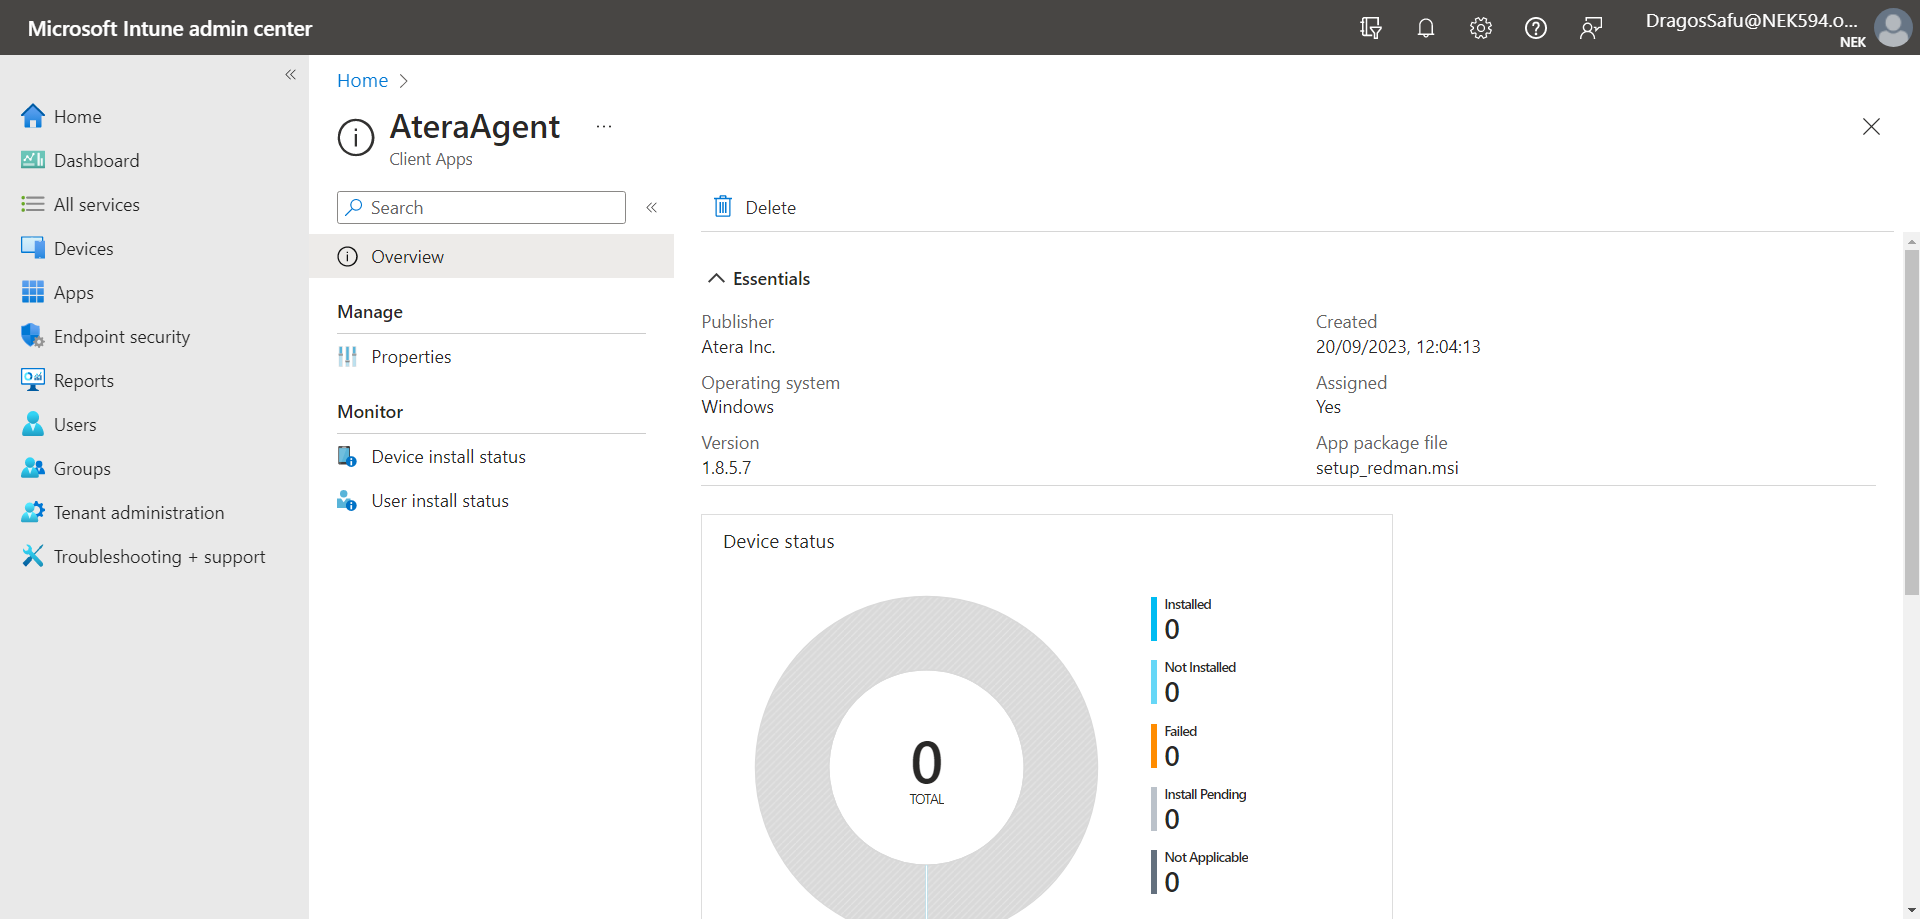
Task: Click the publisher value Atera Inc.
Action: click(x=738, y=347)
